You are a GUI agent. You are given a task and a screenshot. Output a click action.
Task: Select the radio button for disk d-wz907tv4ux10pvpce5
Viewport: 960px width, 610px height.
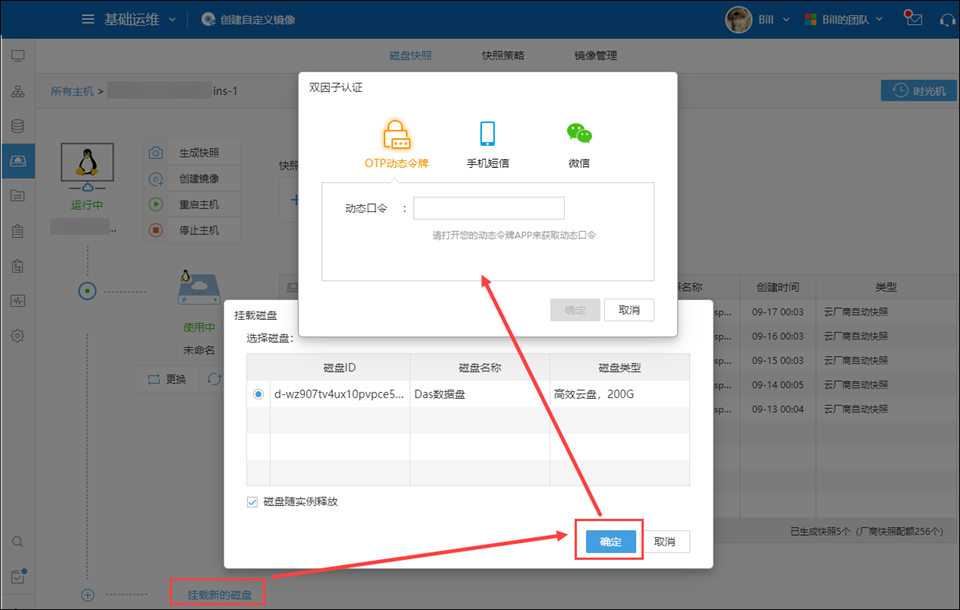(259, 394)
